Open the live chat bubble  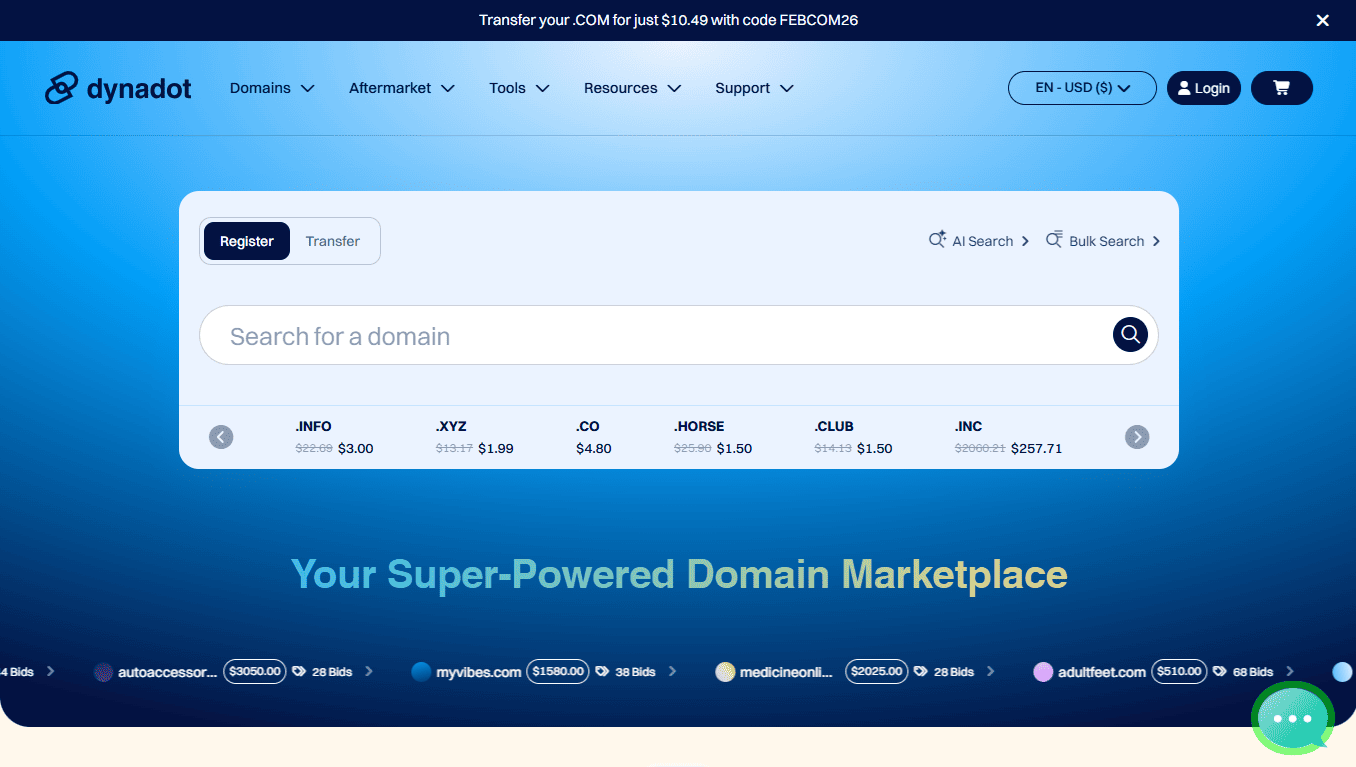coord(1292,718)
